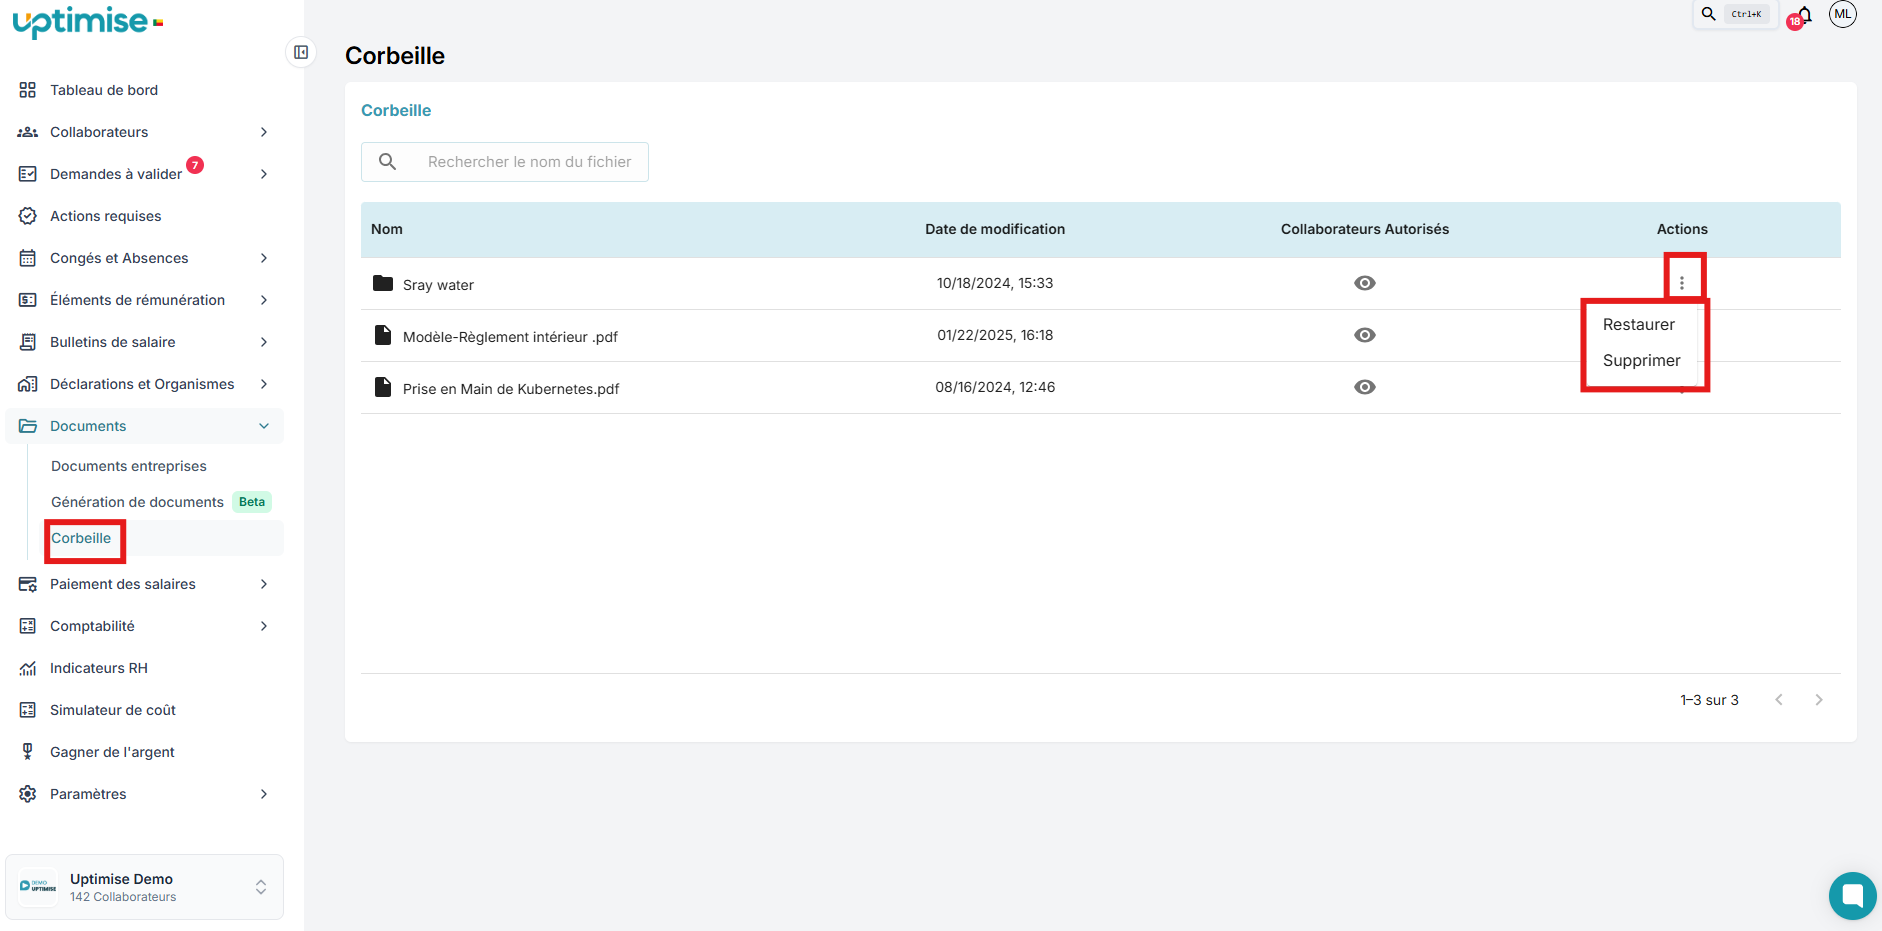Collapse the sidebar panel icon
This screenshot has height=931, width=1882.
point(301,52)
